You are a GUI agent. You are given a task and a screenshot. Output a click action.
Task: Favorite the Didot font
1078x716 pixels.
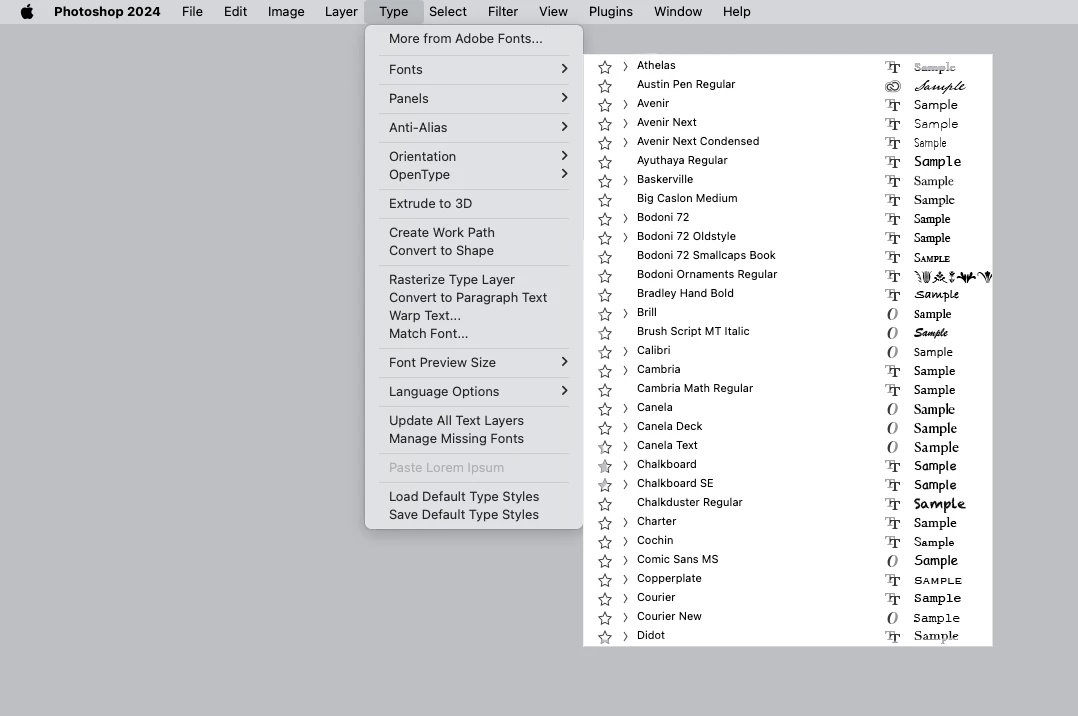tap(605, 637)
